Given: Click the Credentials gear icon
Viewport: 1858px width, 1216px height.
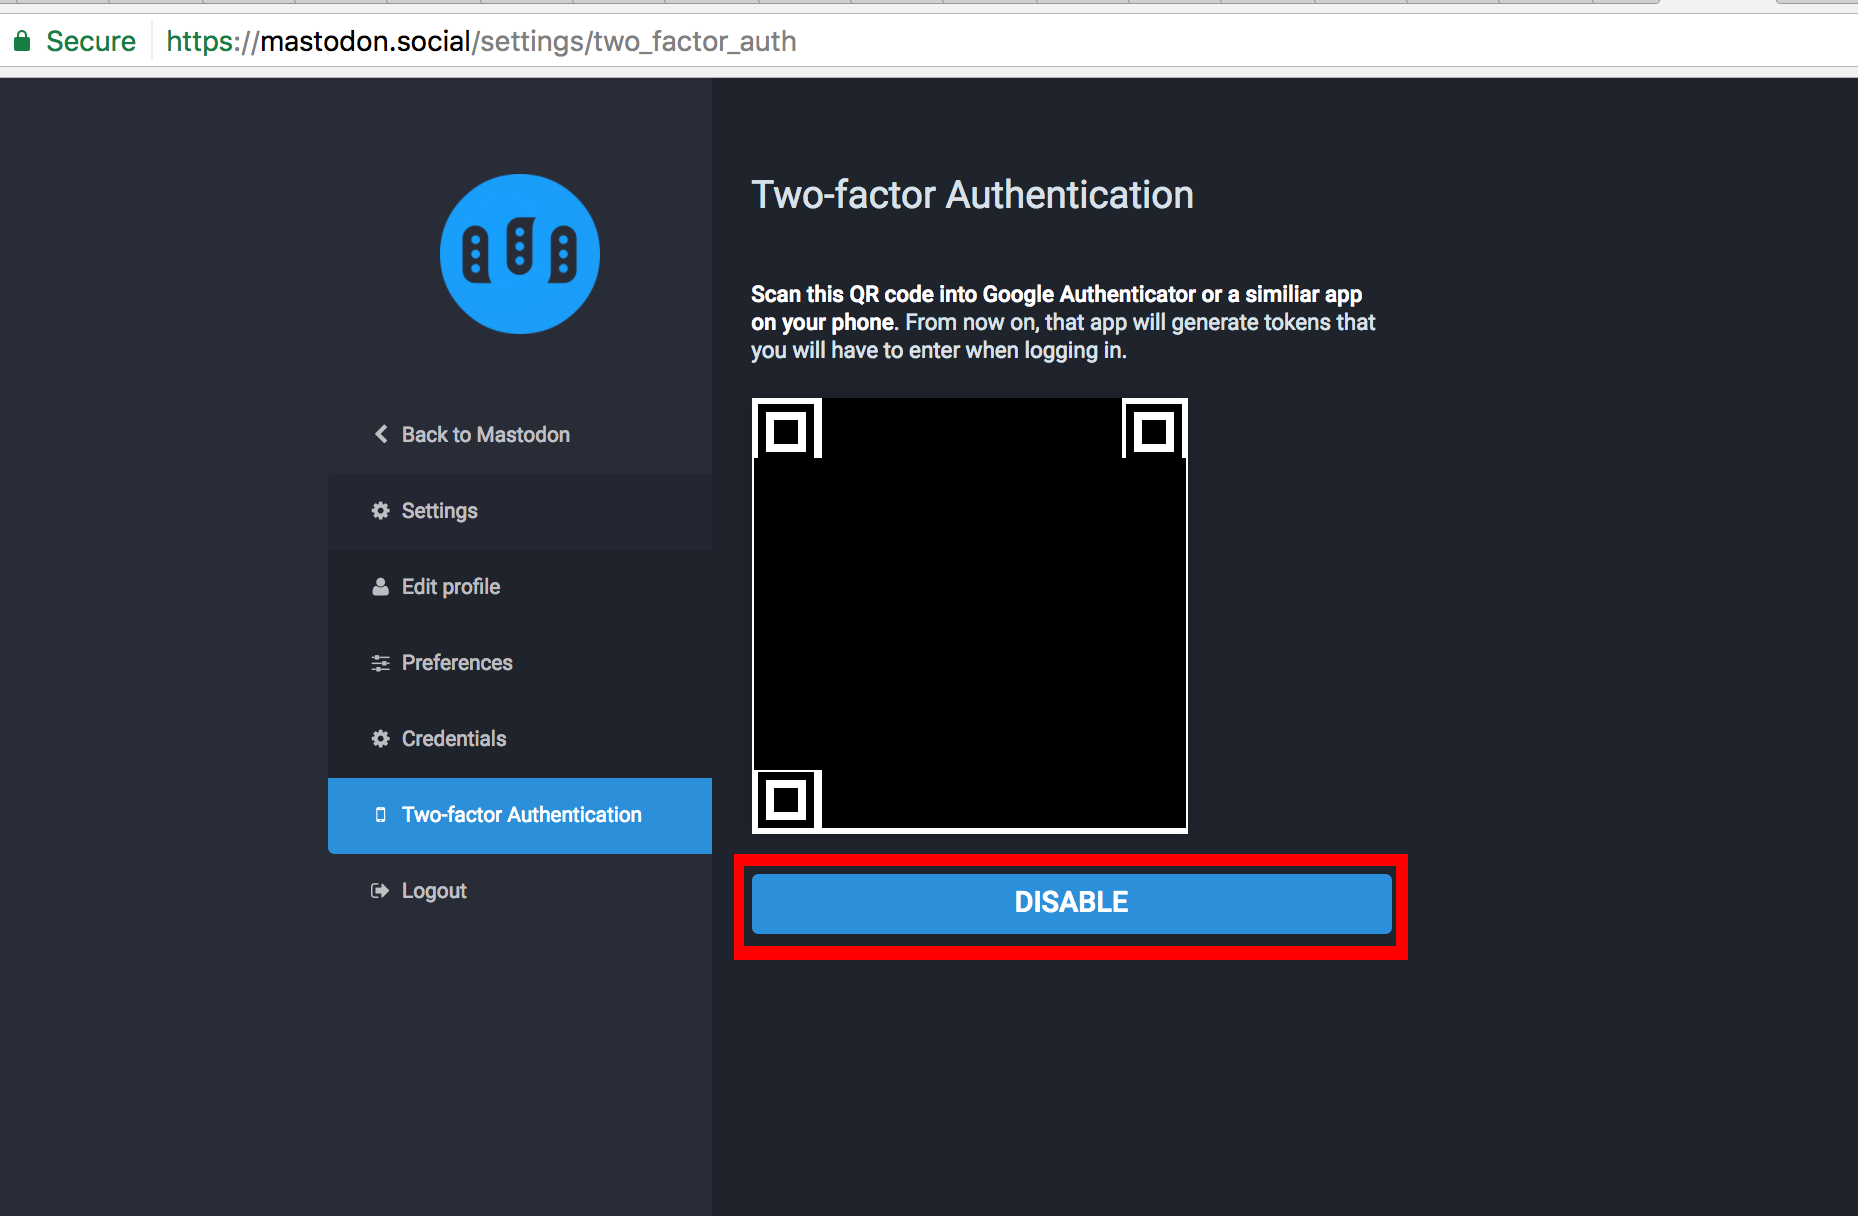Looking at the screenshot, I should click(x=380, y=739).
